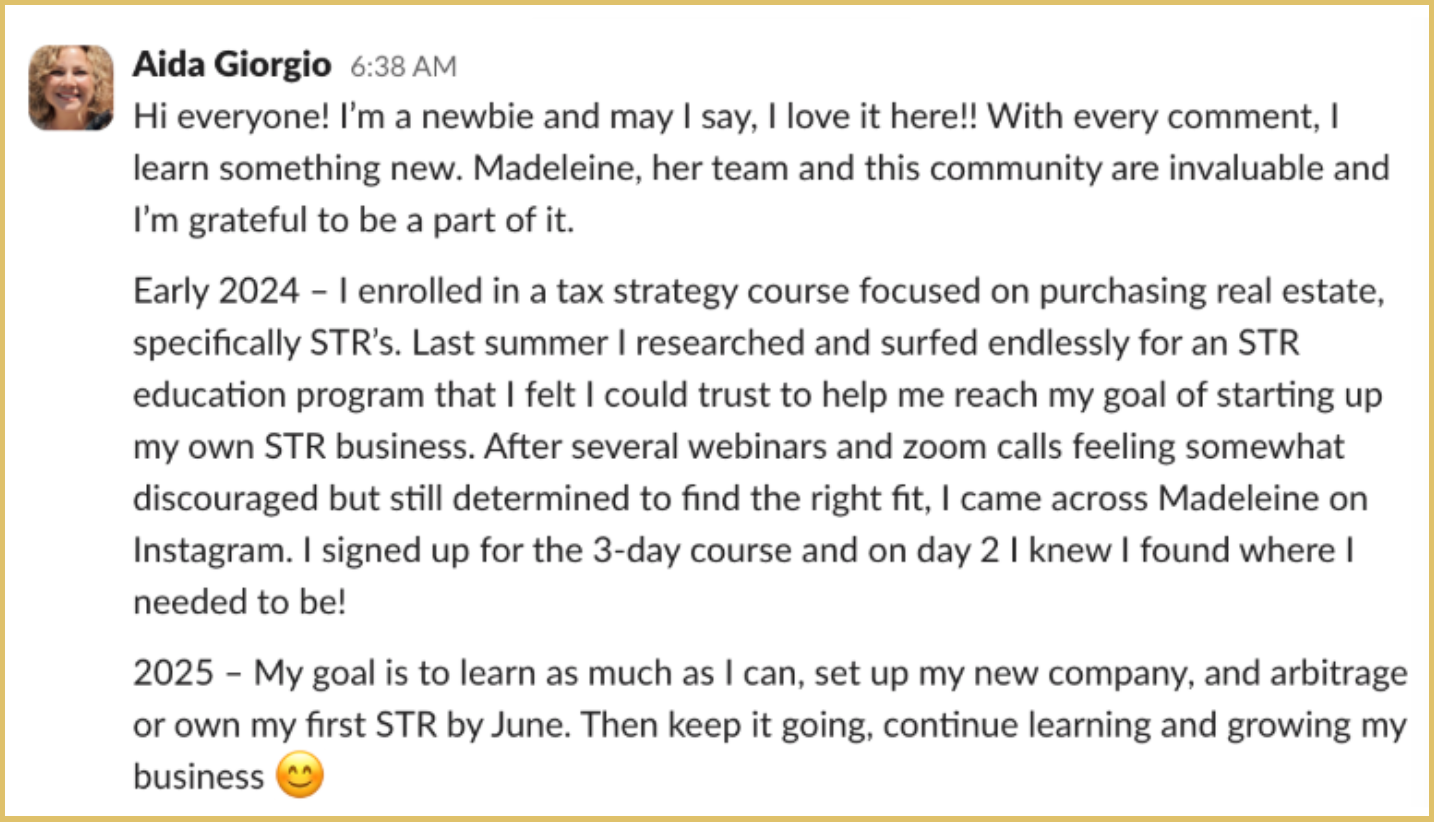Click the phrase "3-day course"
Image resolution: width=1434 pixels, height=822 pixels.
(616, 551)
